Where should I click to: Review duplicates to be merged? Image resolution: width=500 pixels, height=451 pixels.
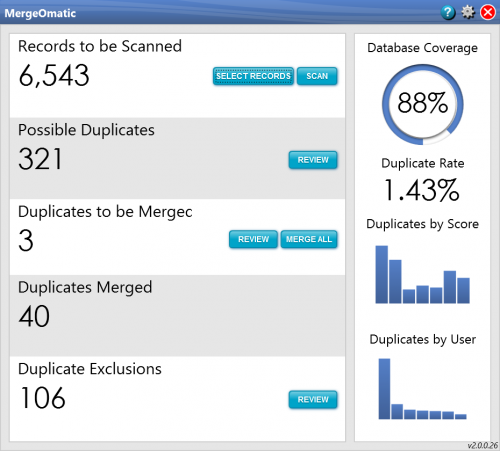coord(253,239)
